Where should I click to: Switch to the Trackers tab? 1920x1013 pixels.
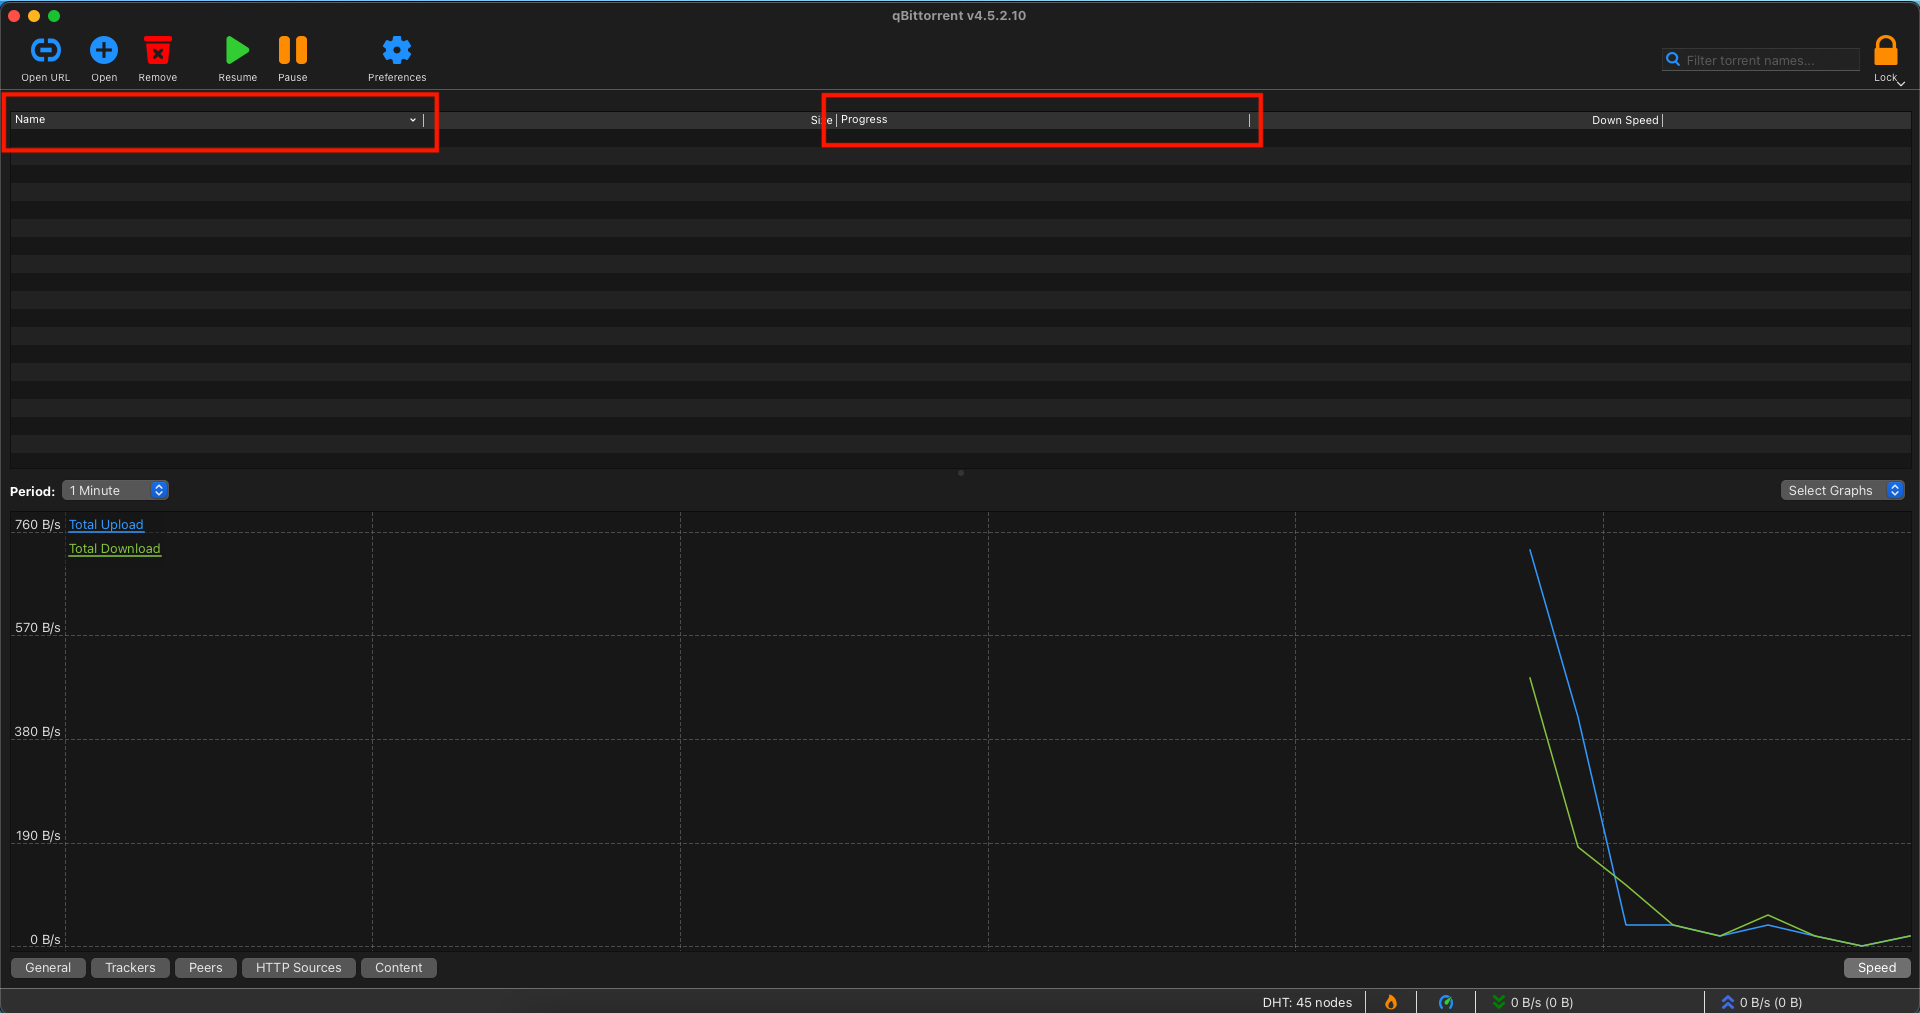point(130,968)
